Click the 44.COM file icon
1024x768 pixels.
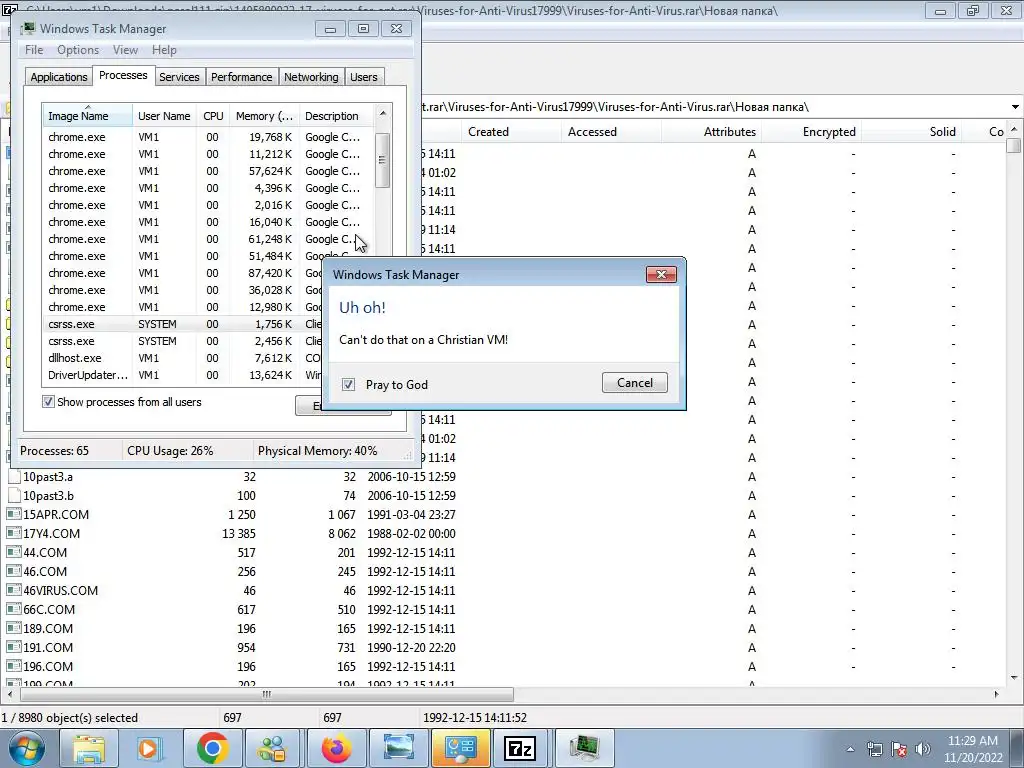point(13,552)
